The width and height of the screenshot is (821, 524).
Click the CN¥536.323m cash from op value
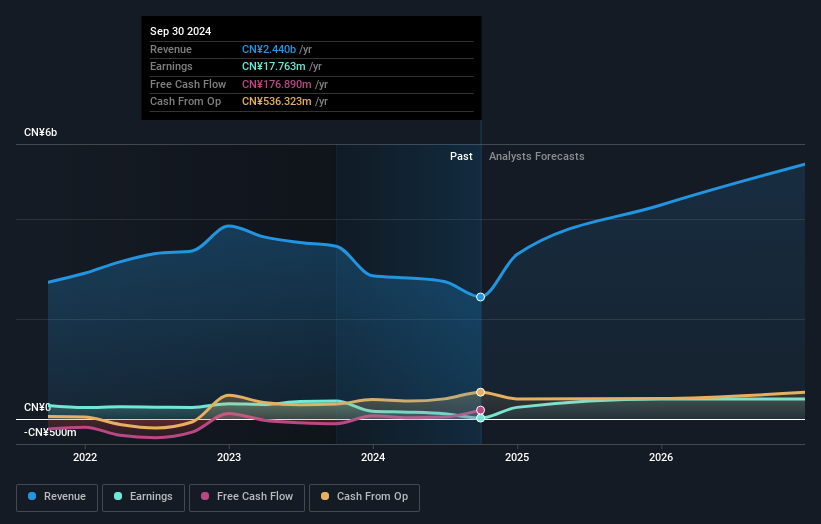pos(276,102)
